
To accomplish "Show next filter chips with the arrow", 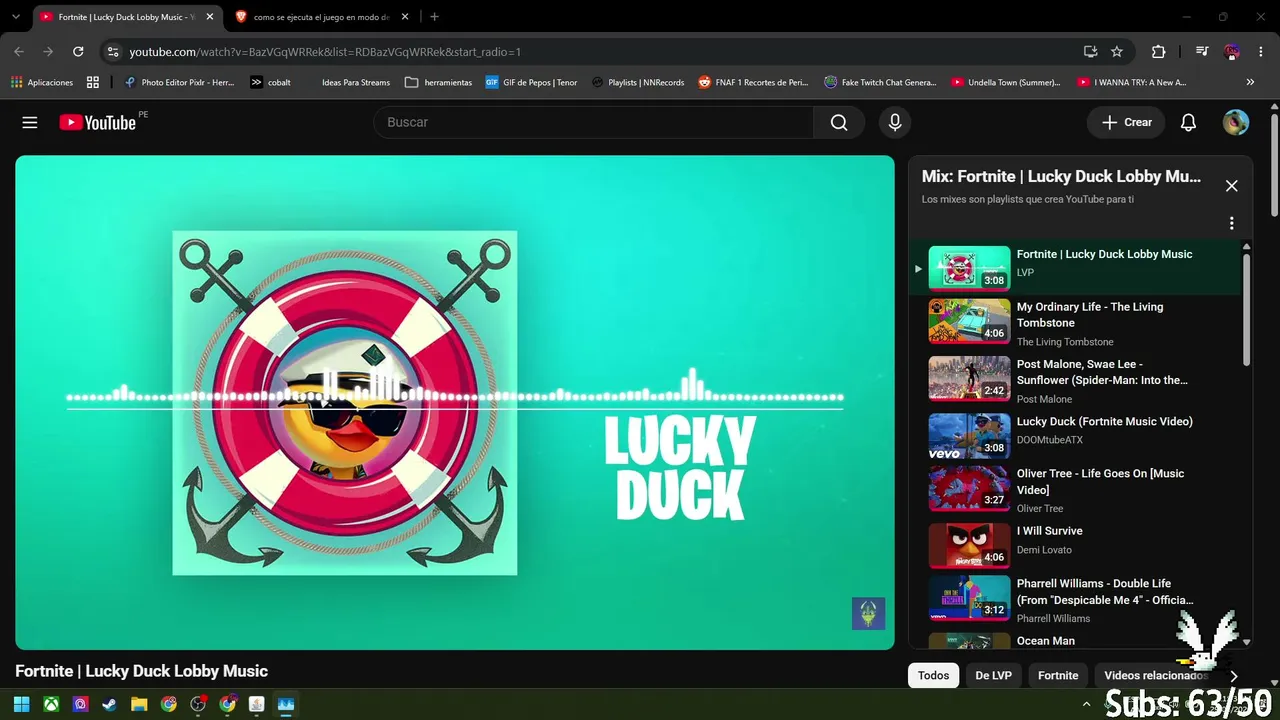I will tap(1233, 676).
